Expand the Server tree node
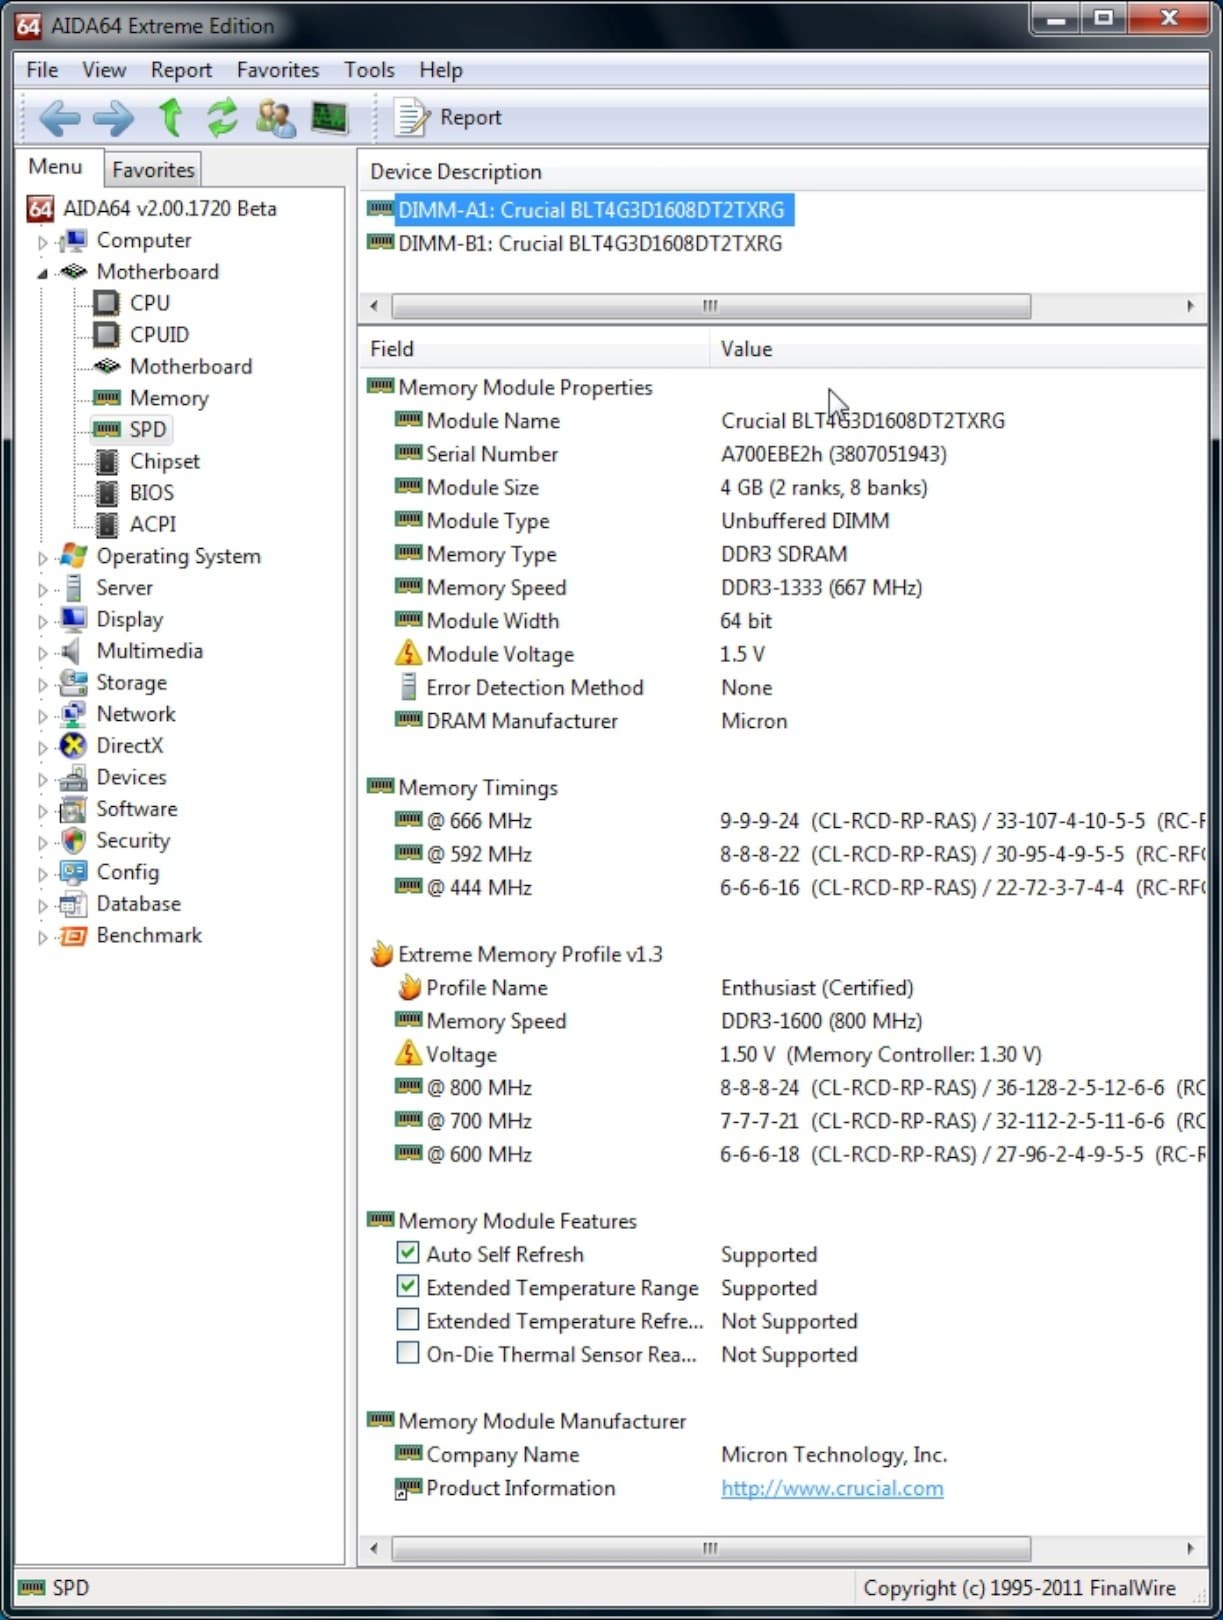Image resolution: width=1223 pixels, height=1620 pixels. pyautogui.click(x=42, y=590)
